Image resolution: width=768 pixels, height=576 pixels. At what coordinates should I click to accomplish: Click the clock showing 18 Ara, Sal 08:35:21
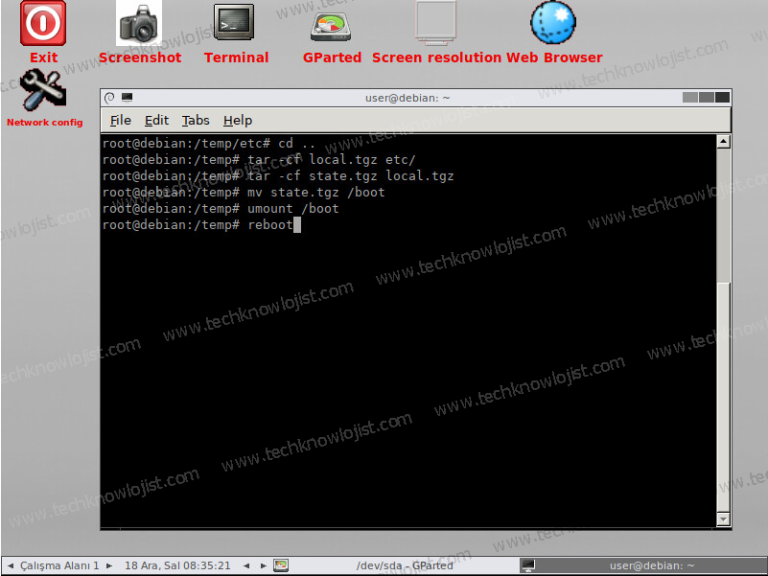pos(177,566)
